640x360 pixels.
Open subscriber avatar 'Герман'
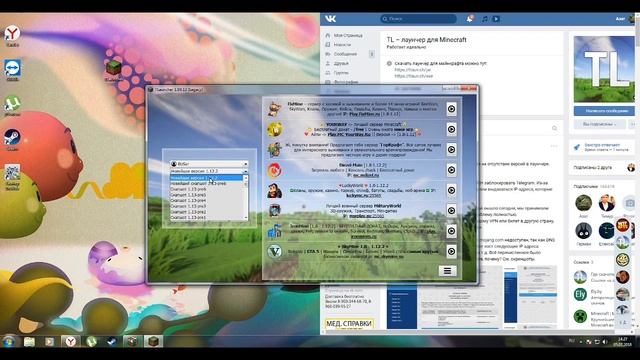pyautogui.click(x=583, y=231)
